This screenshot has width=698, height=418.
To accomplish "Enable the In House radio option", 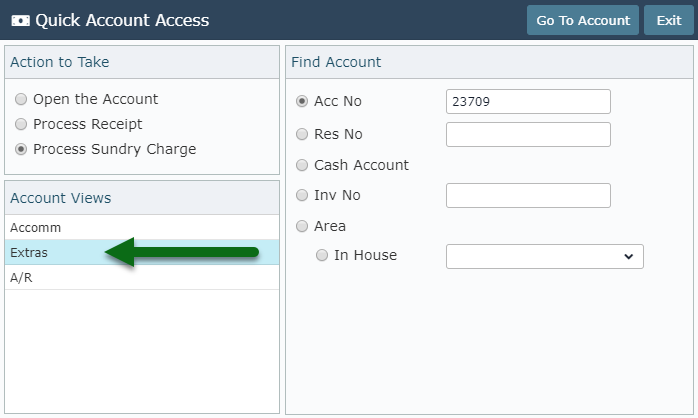I will (322, 255).
